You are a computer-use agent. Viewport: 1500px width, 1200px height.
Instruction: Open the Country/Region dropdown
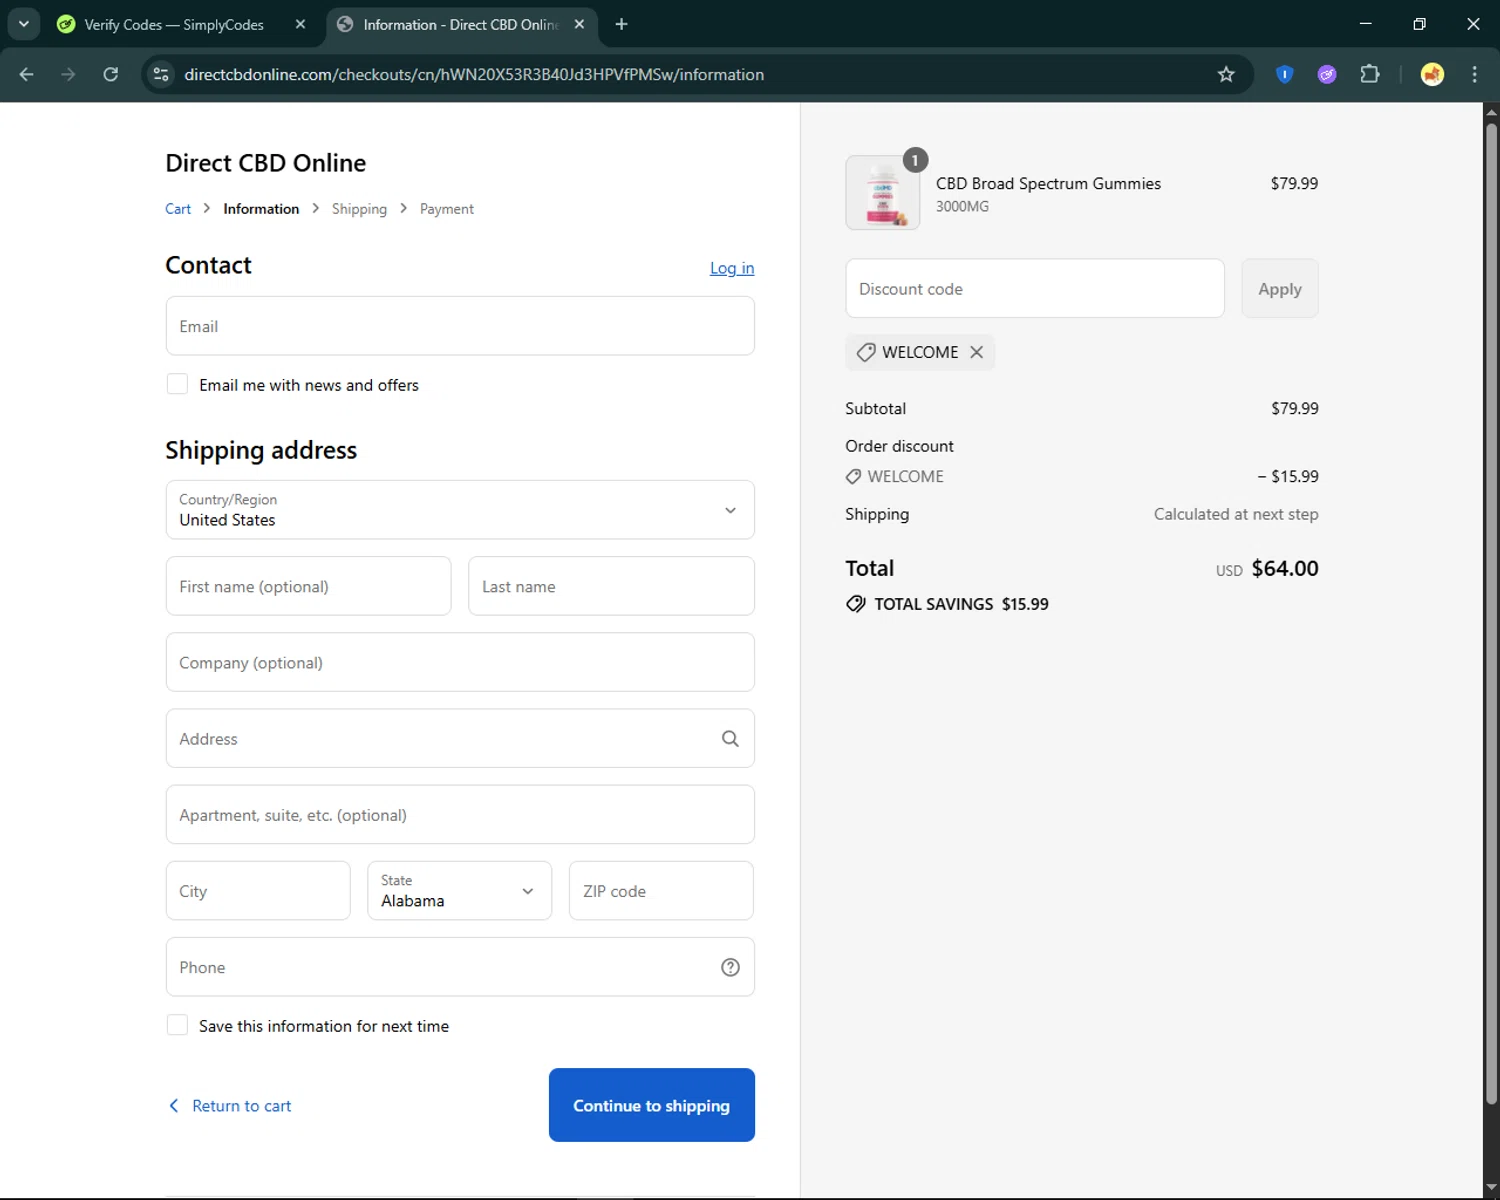point(460,510)
